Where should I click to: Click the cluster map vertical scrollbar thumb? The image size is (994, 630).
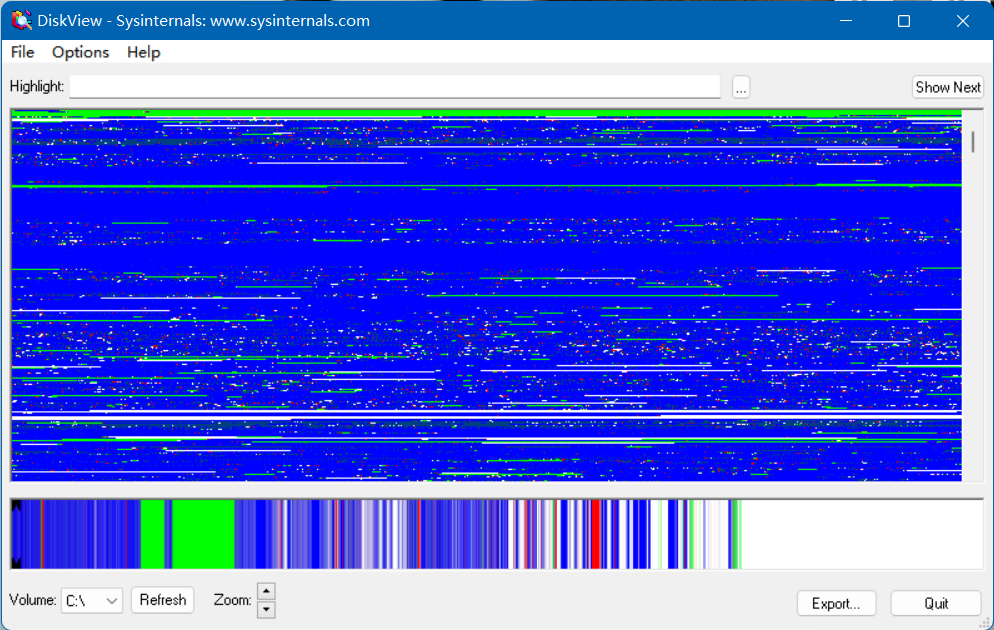(973, 141)
